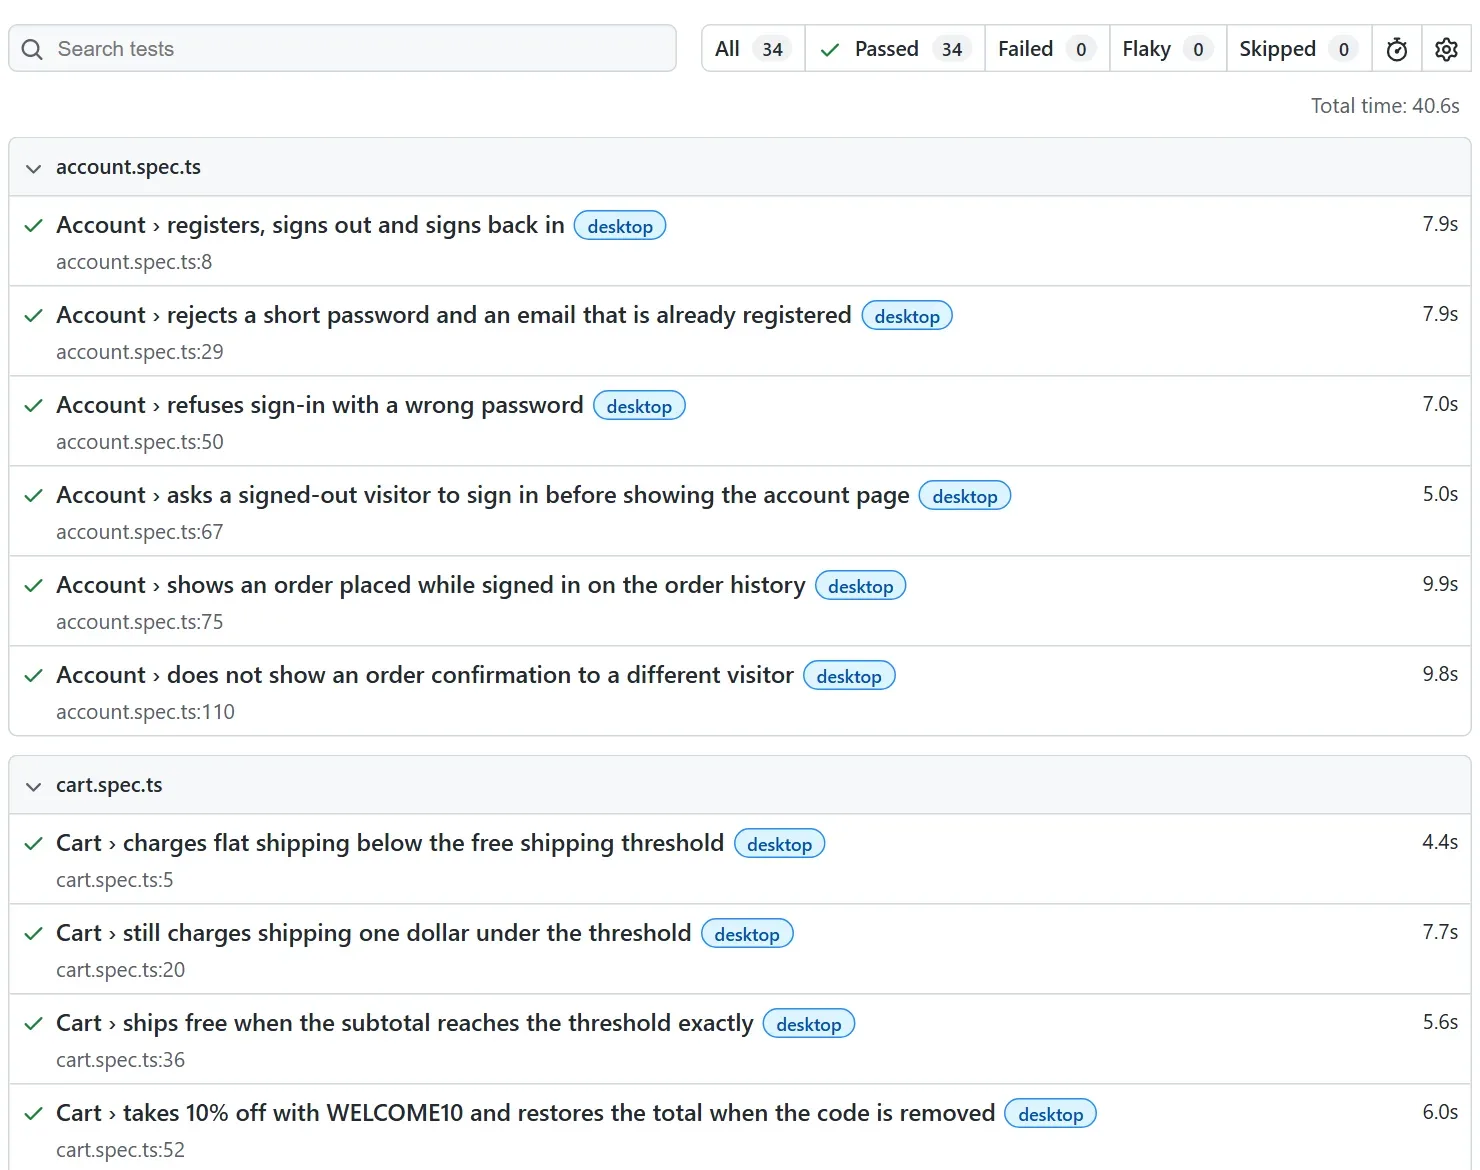This screenshot has width=1480, height=1170.
Task: Open the stopwatch speedboard icon
Action: coord(1397,49)
